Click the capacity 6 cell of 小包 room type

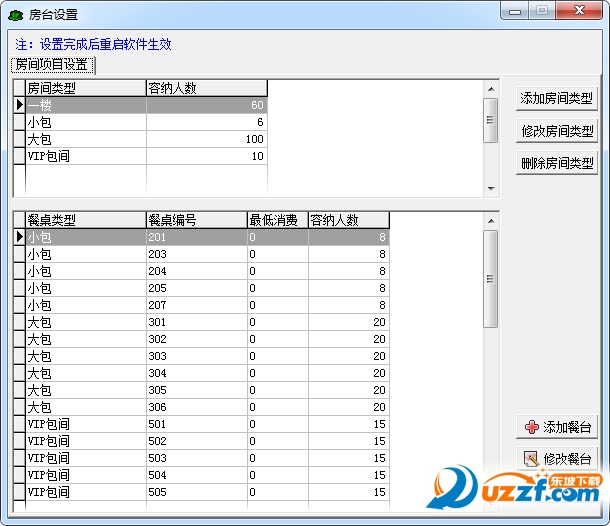207,122
